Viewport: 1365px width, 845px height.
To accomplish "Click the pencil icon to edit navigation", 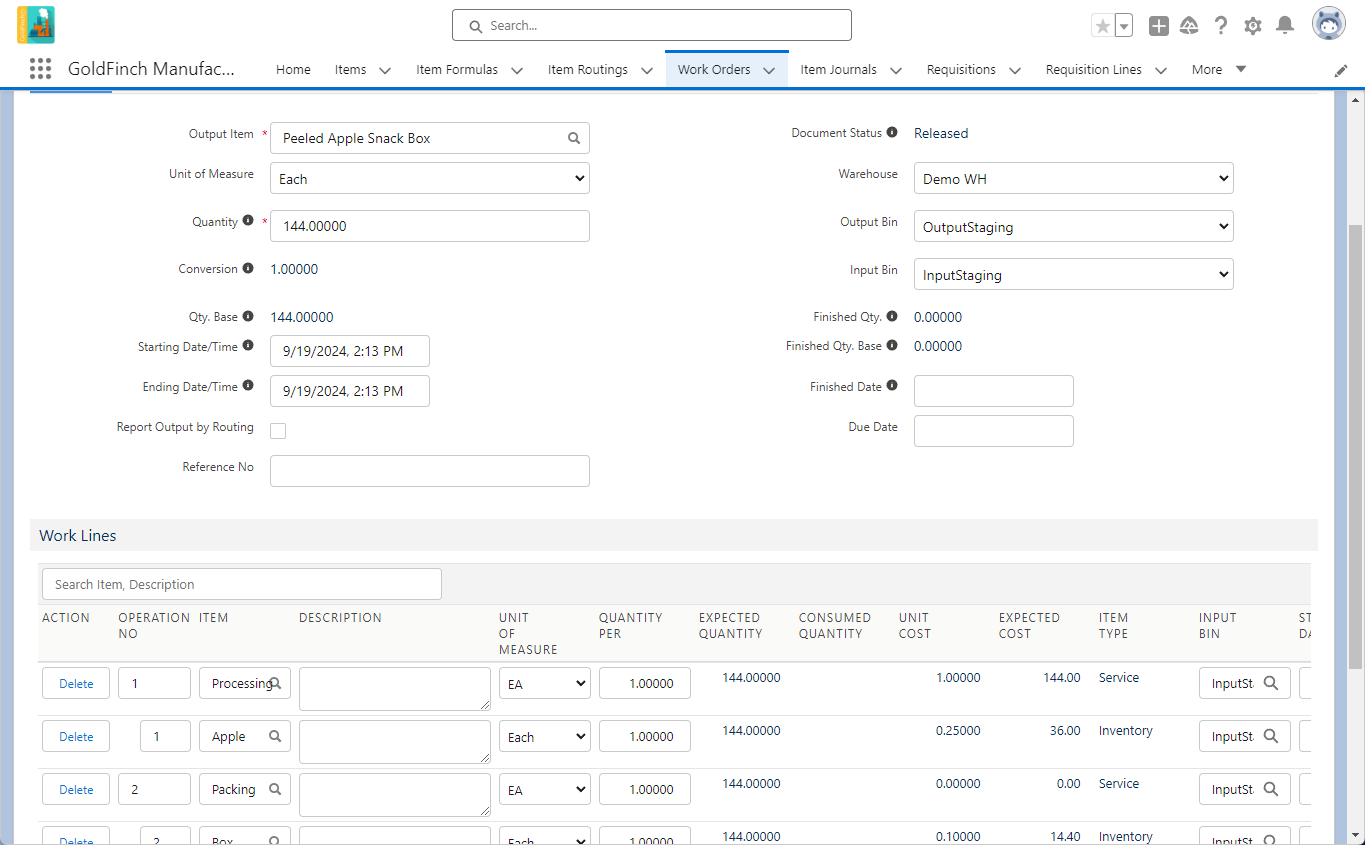I will tap(1341, 70).
